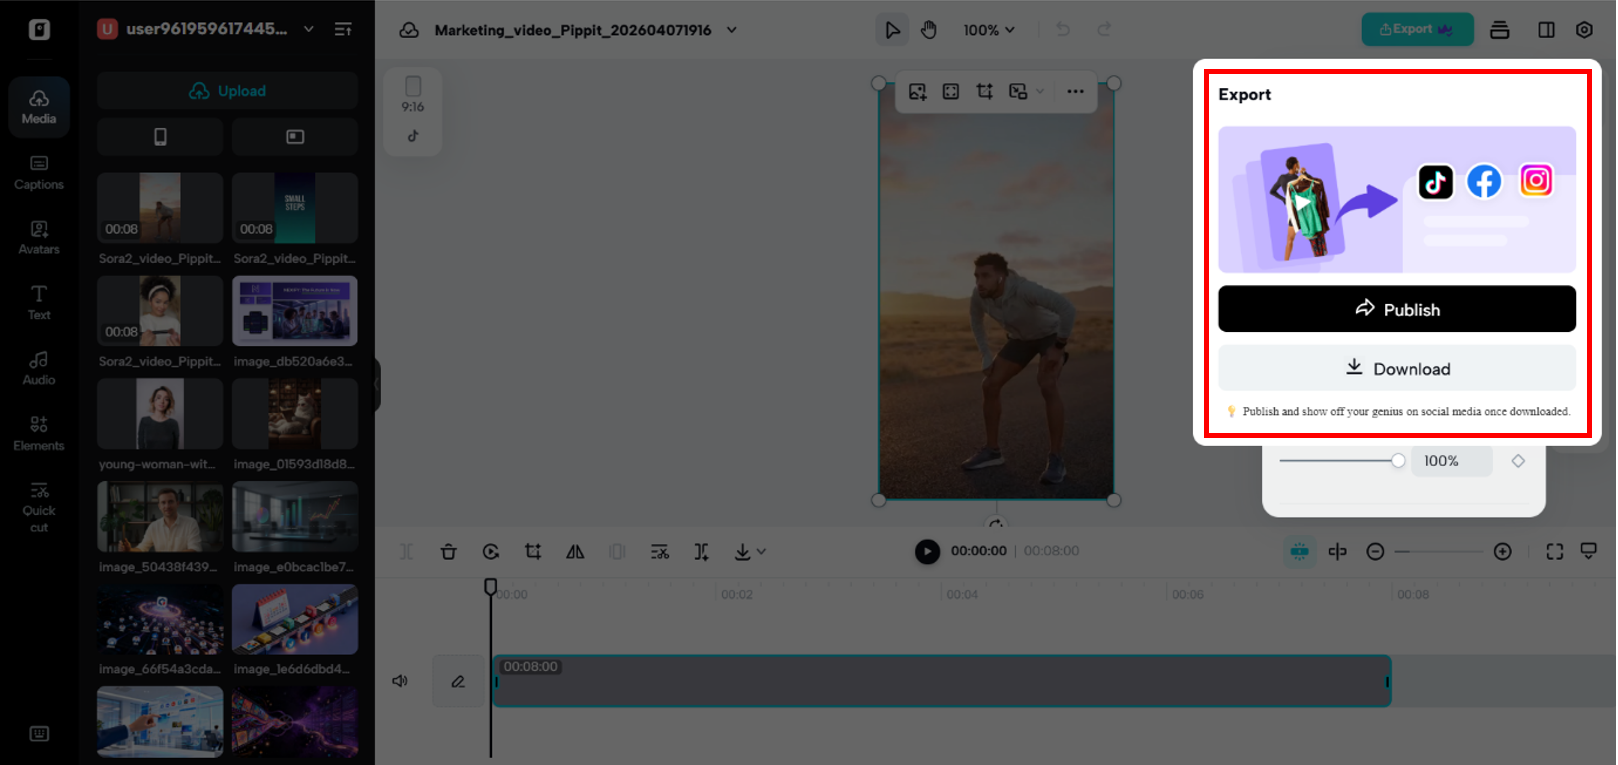Viewport: 1618px width, 765px height.
Task: Play the timeline preview
Action: pyautogui.click(x=927, y=552)
